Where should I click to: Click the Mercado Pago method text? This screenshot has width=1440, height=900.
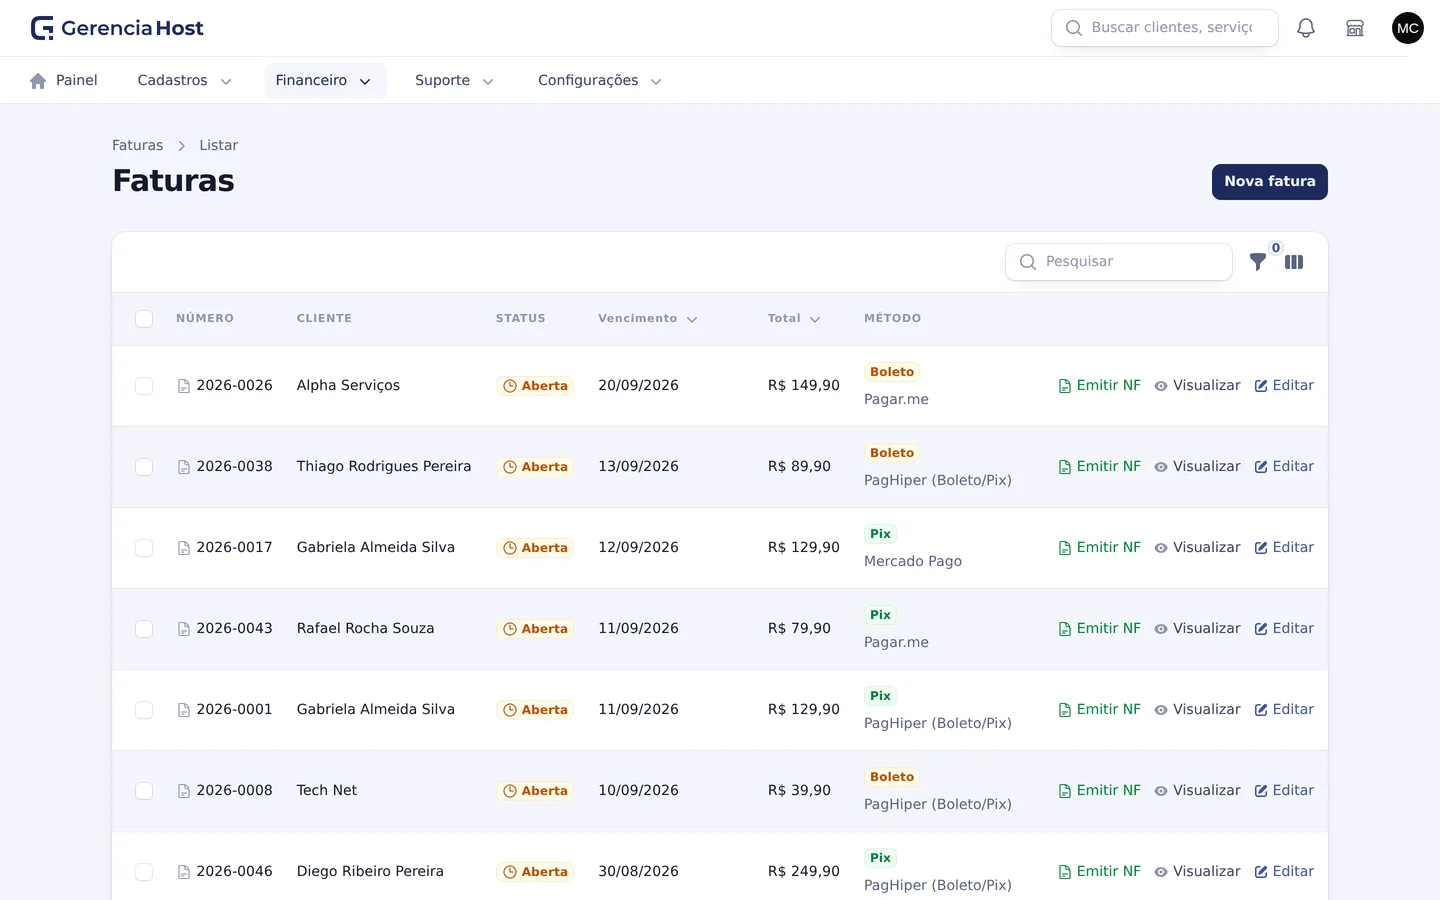tap(913, 562)
